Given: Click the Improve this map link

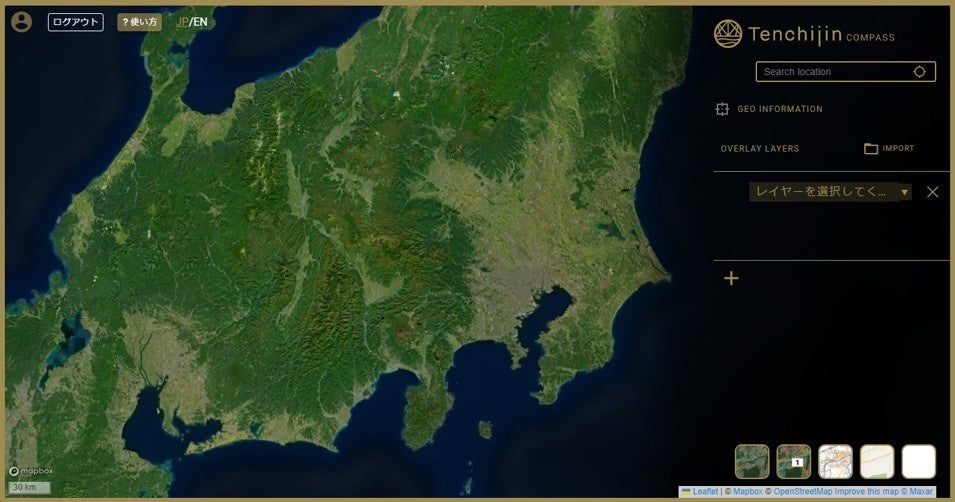Looking at the screenshot, I should 867,491.
